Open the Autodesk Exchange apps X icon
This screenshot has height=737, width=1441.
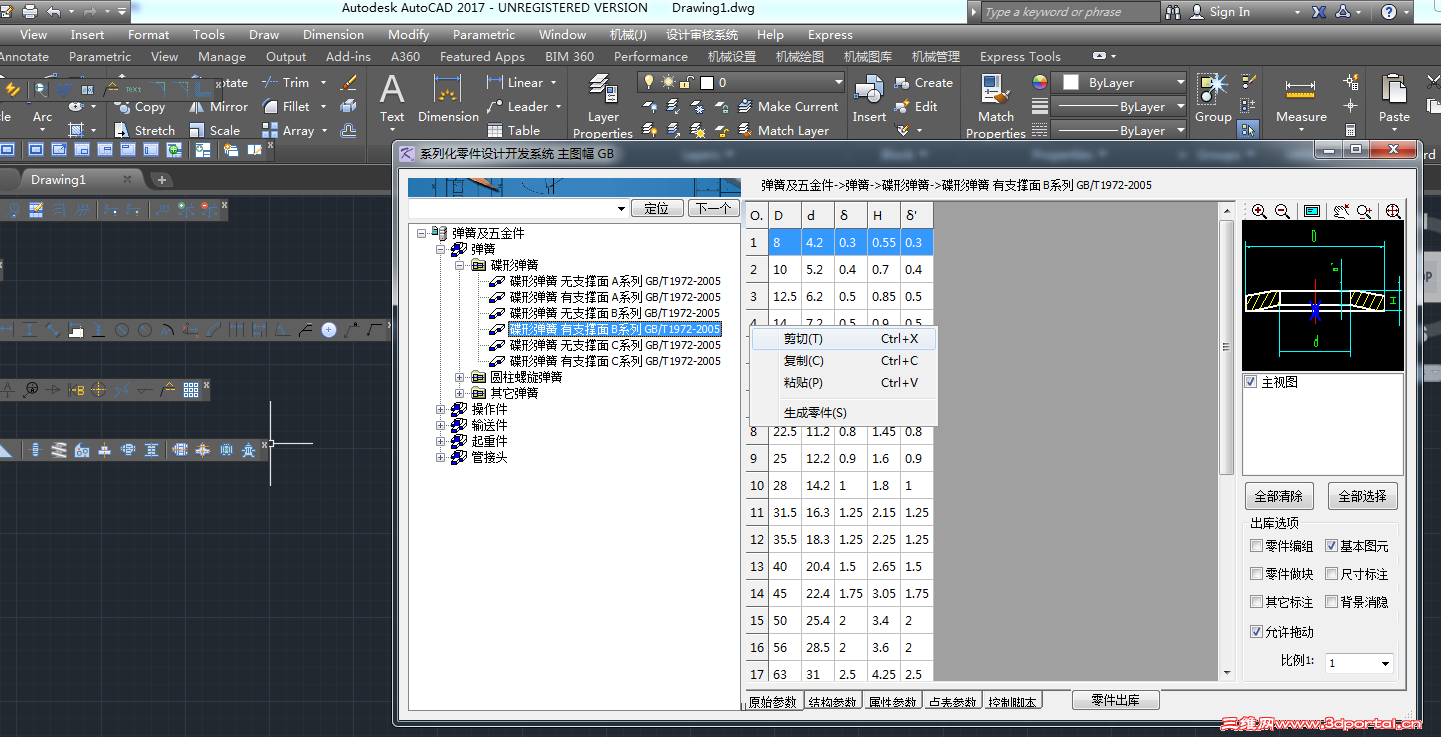pos(1320,12)
